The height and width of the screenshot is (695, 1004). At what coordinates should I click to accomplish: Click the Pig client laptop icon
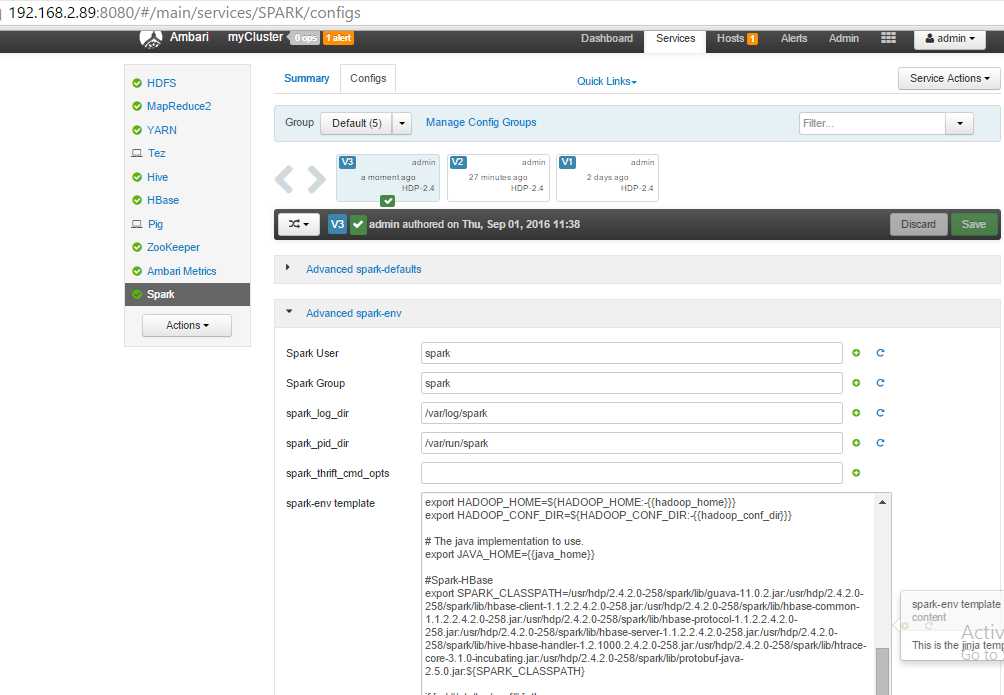(136, 224)
